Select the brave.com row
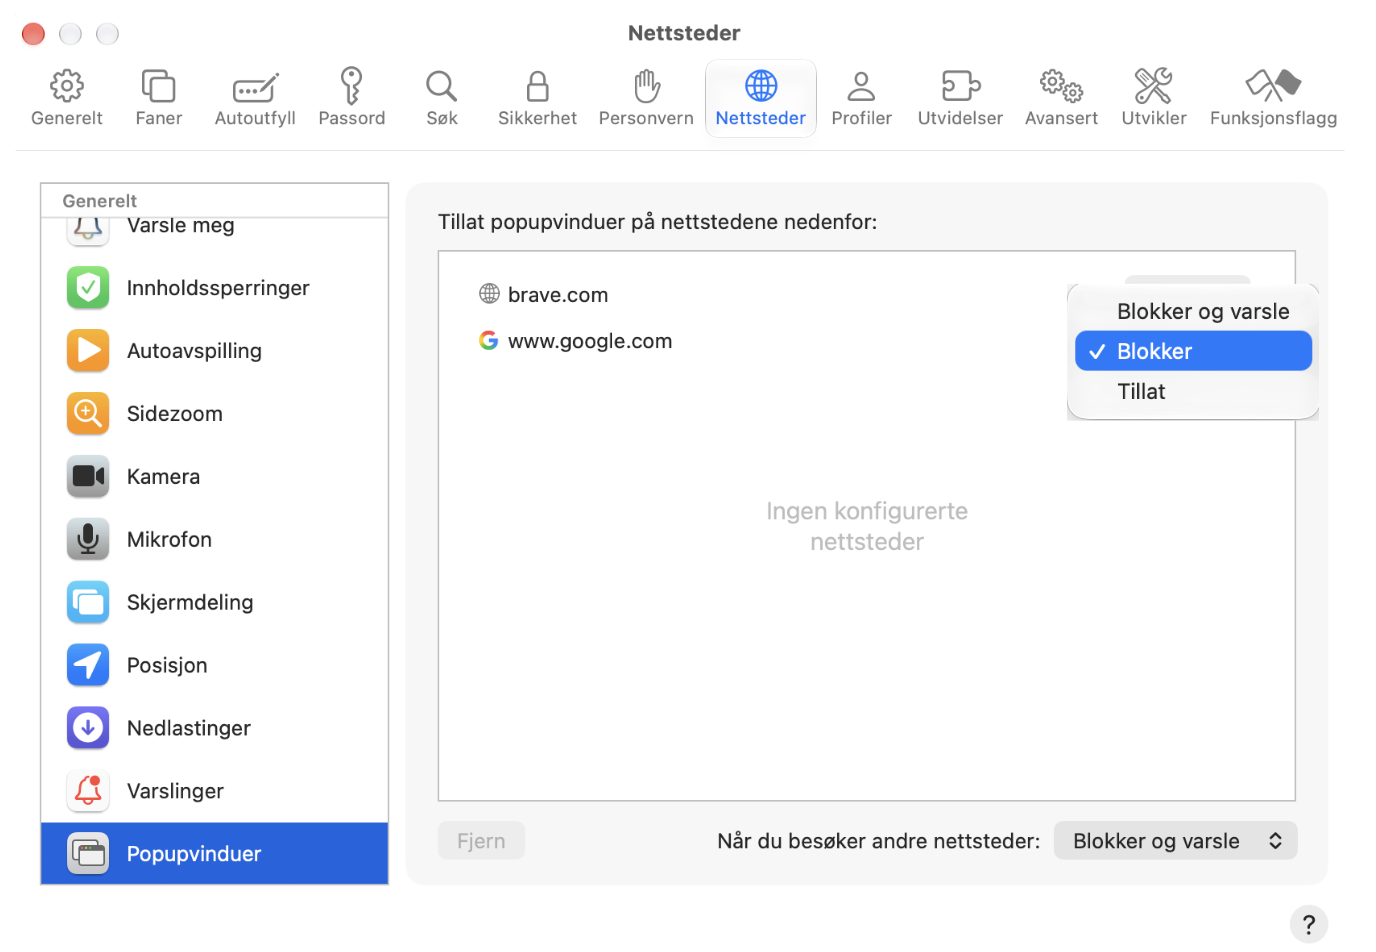 tap(866, 295)
